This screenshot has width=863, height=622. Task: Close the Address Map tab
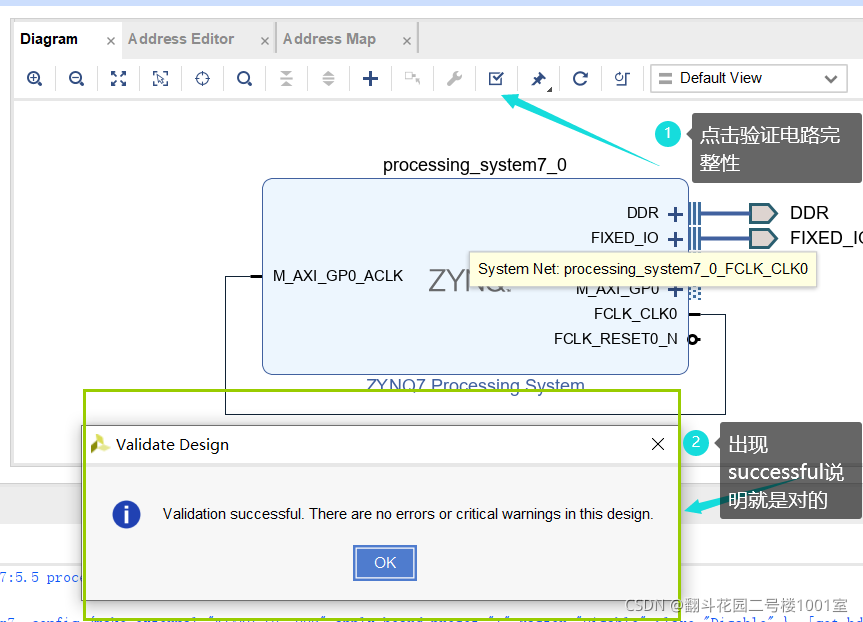point(407,41)
